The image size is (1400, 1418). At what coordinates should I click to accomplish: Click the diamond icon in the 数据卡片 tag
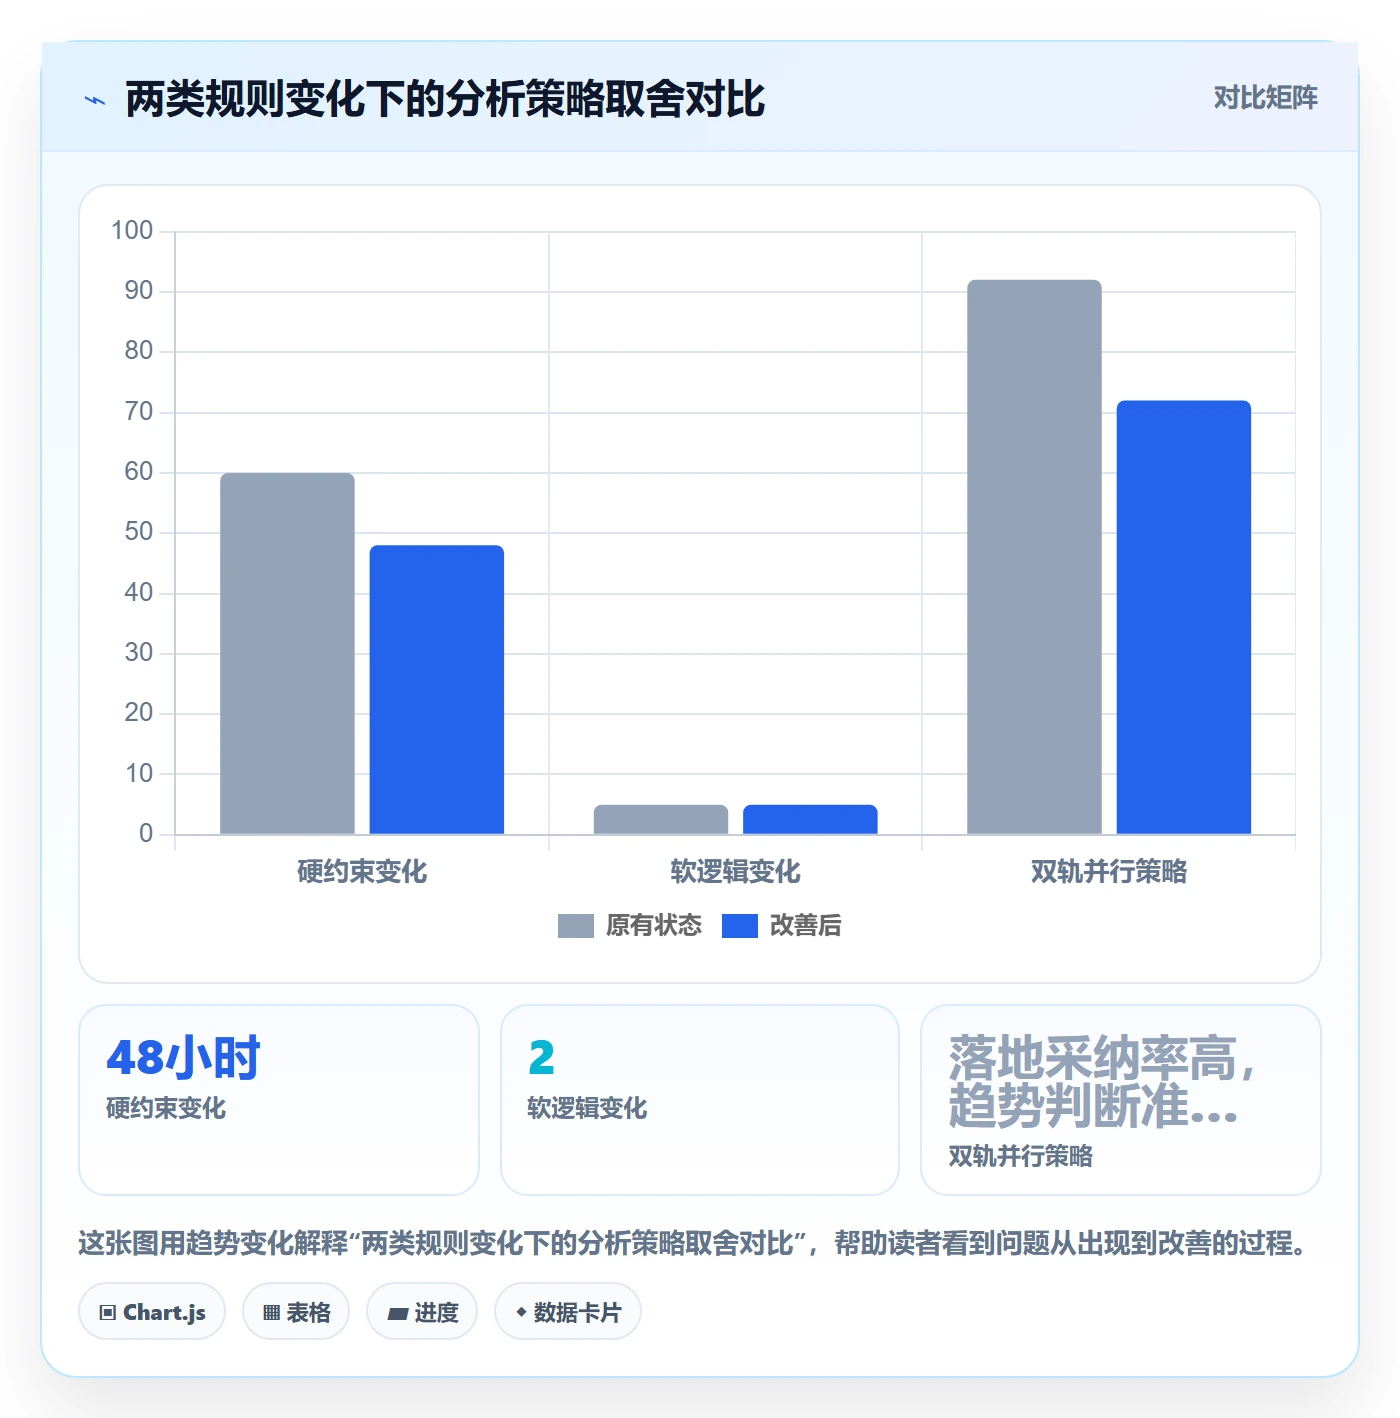click(521, 1312)
